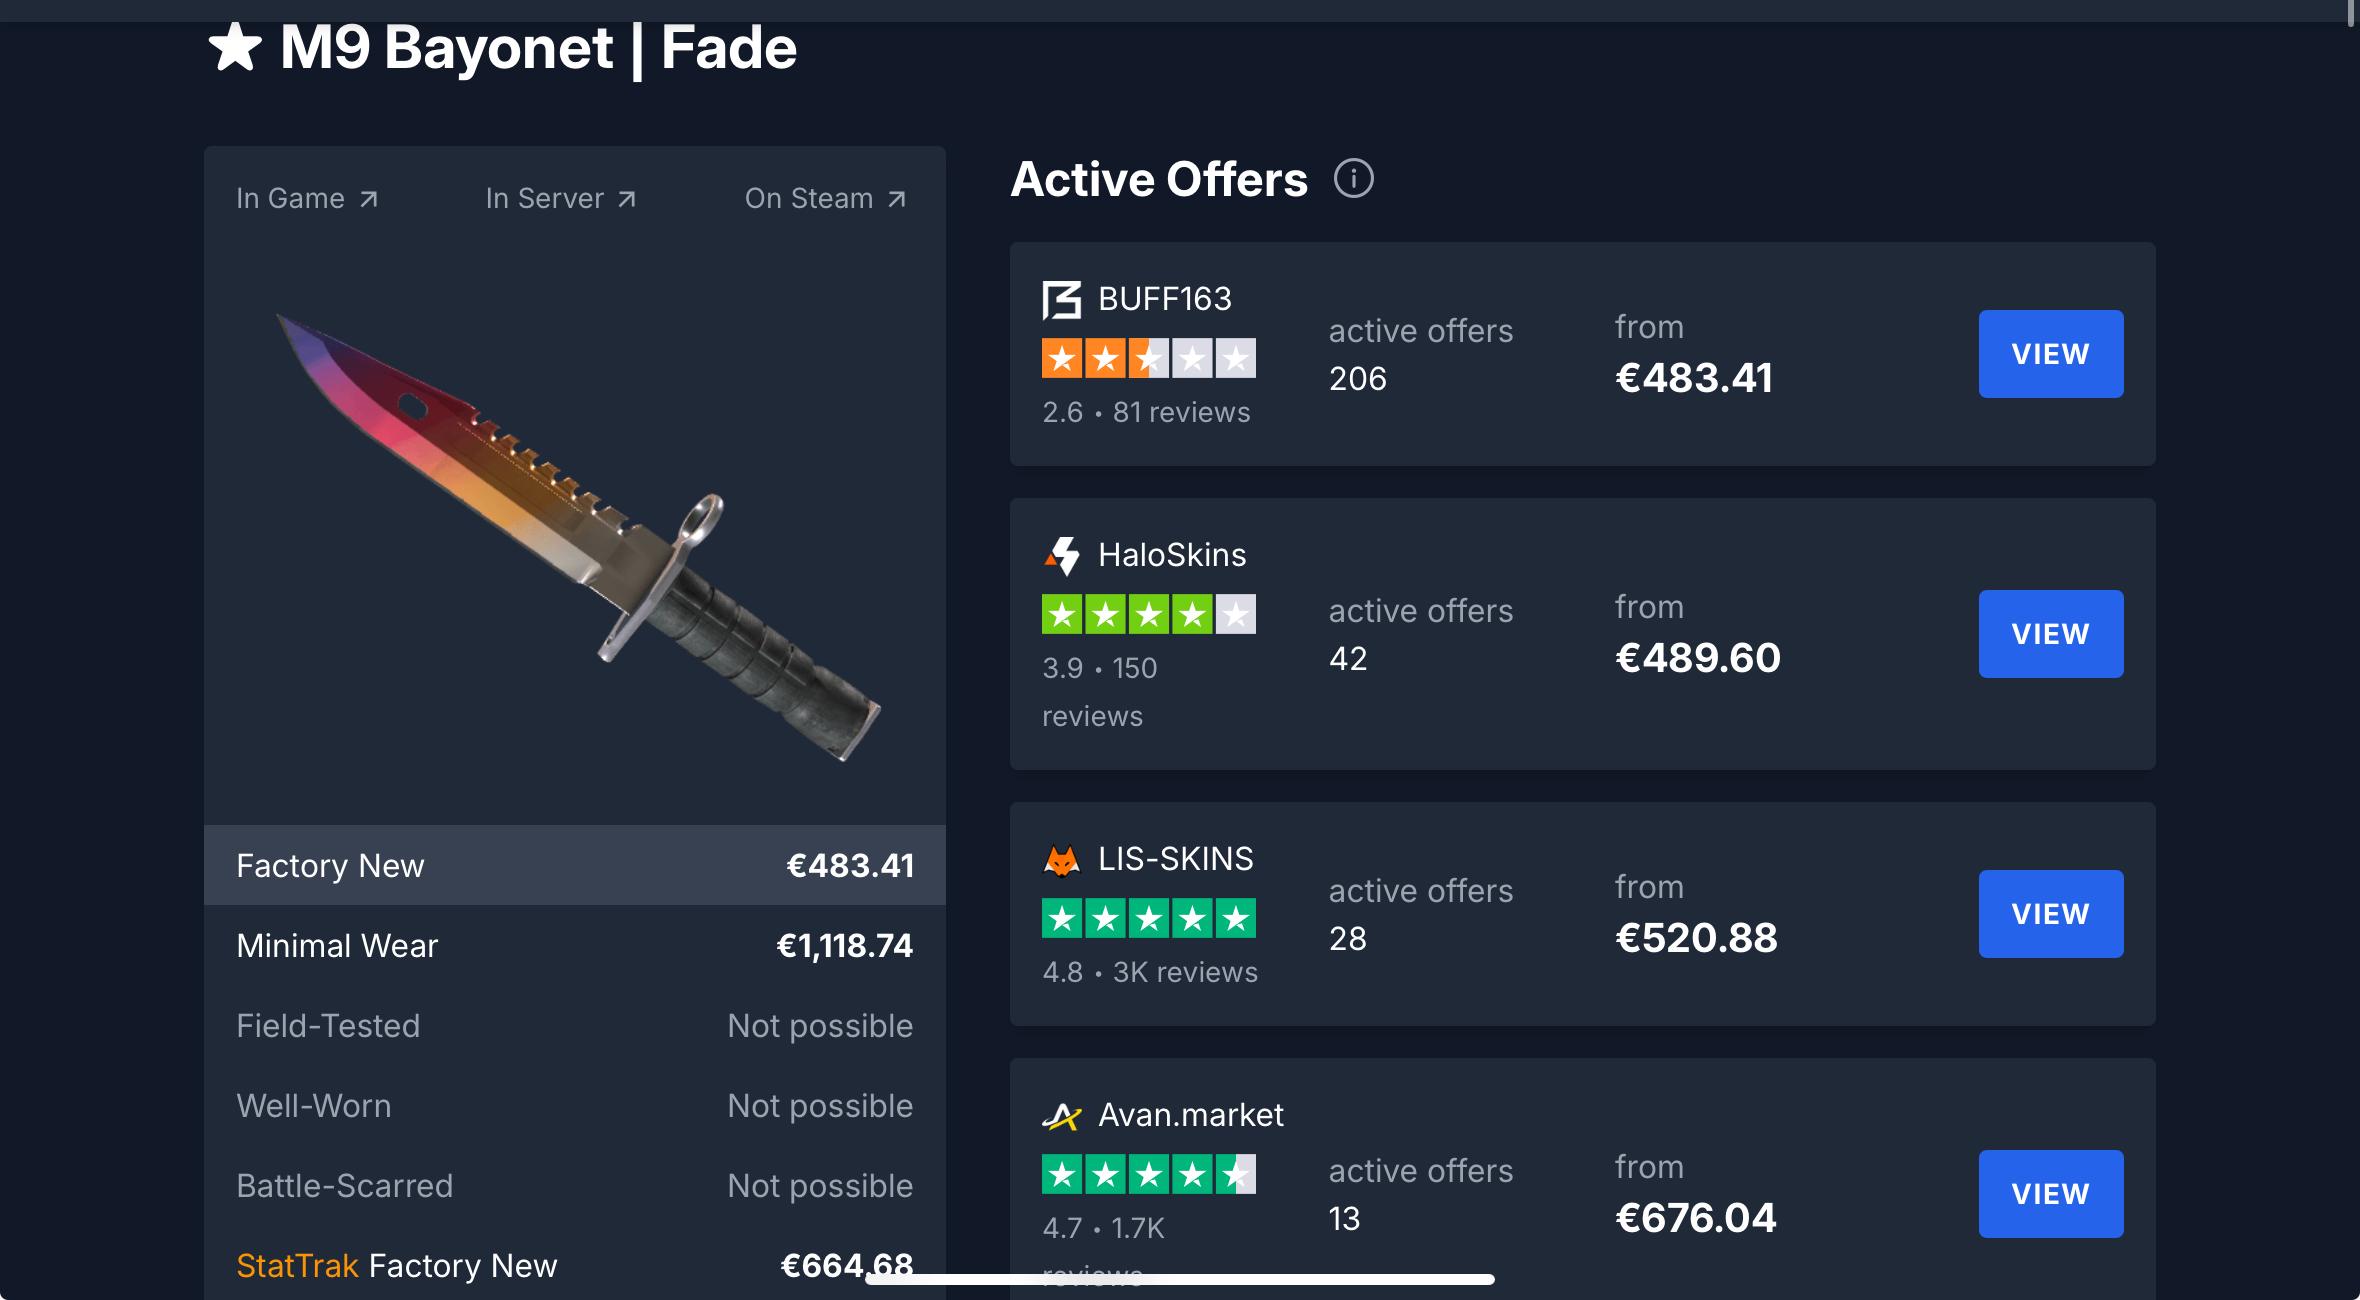Click LIS-SKINS five-star rating badge

[x=1148, y=918]
